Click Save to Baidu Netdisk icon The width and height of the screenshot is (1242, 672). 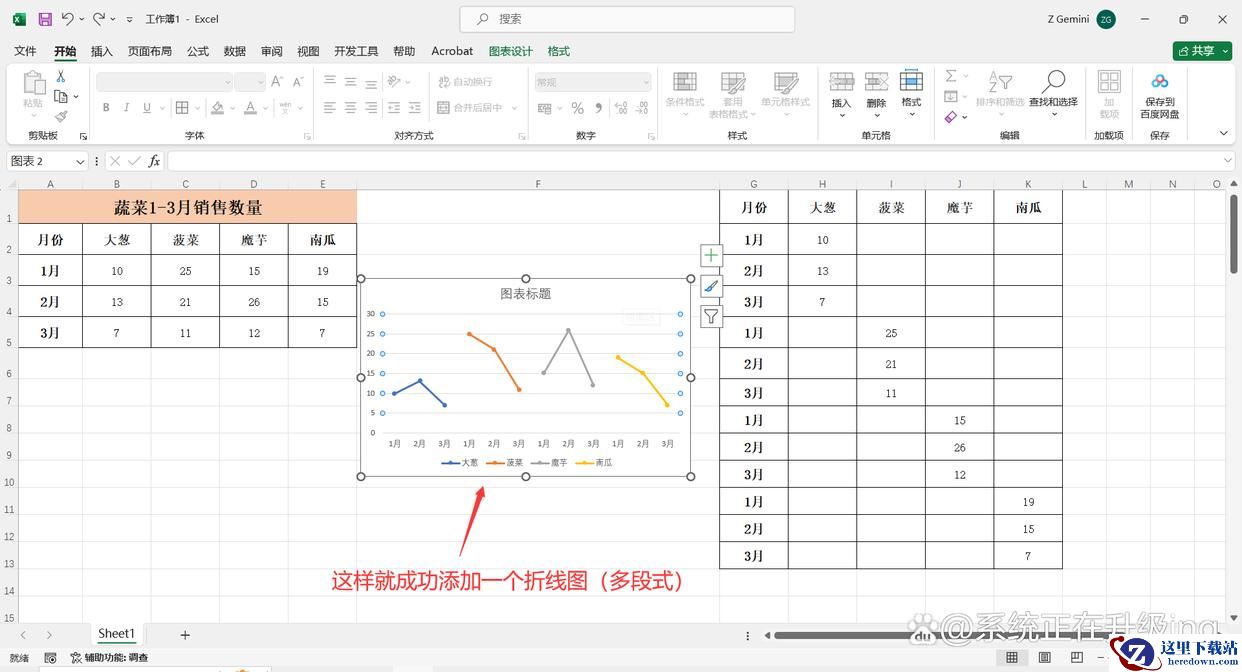coord(1159,82)
